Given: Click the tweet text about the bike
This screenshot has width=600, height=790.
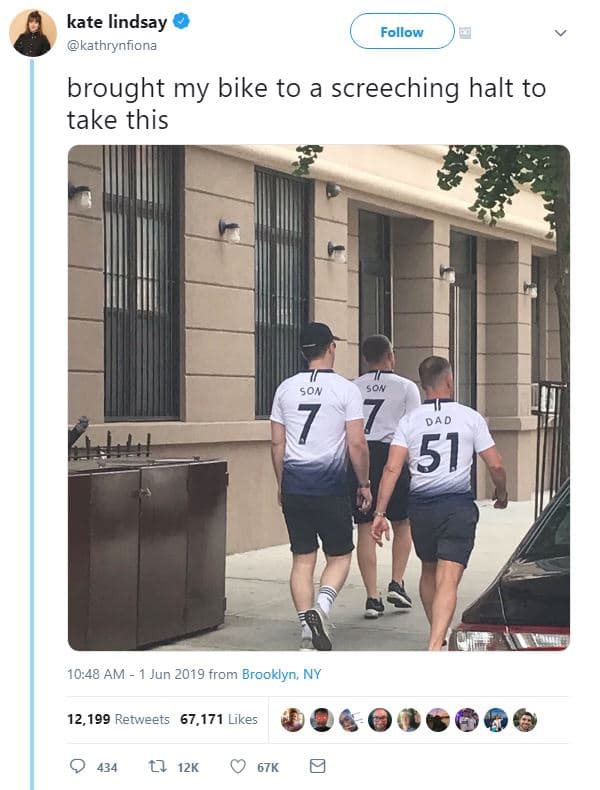Looking at the screenshot, I should 306,104.
